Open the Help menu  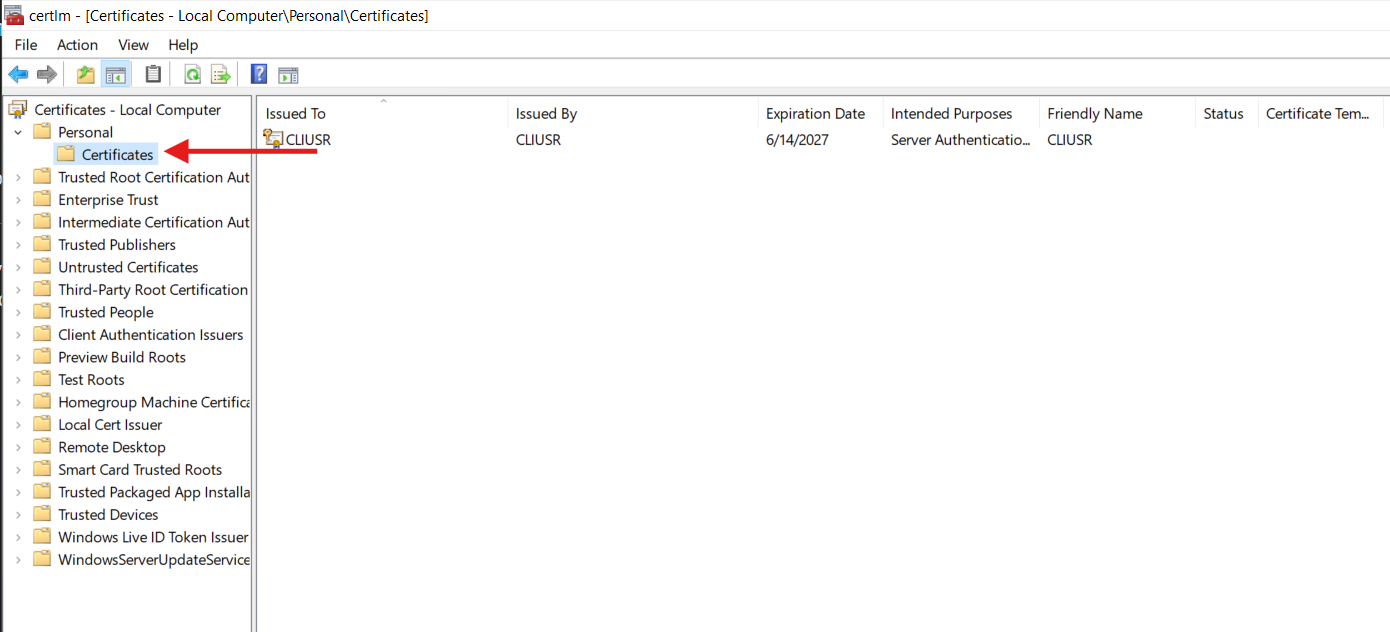[183, 45]
